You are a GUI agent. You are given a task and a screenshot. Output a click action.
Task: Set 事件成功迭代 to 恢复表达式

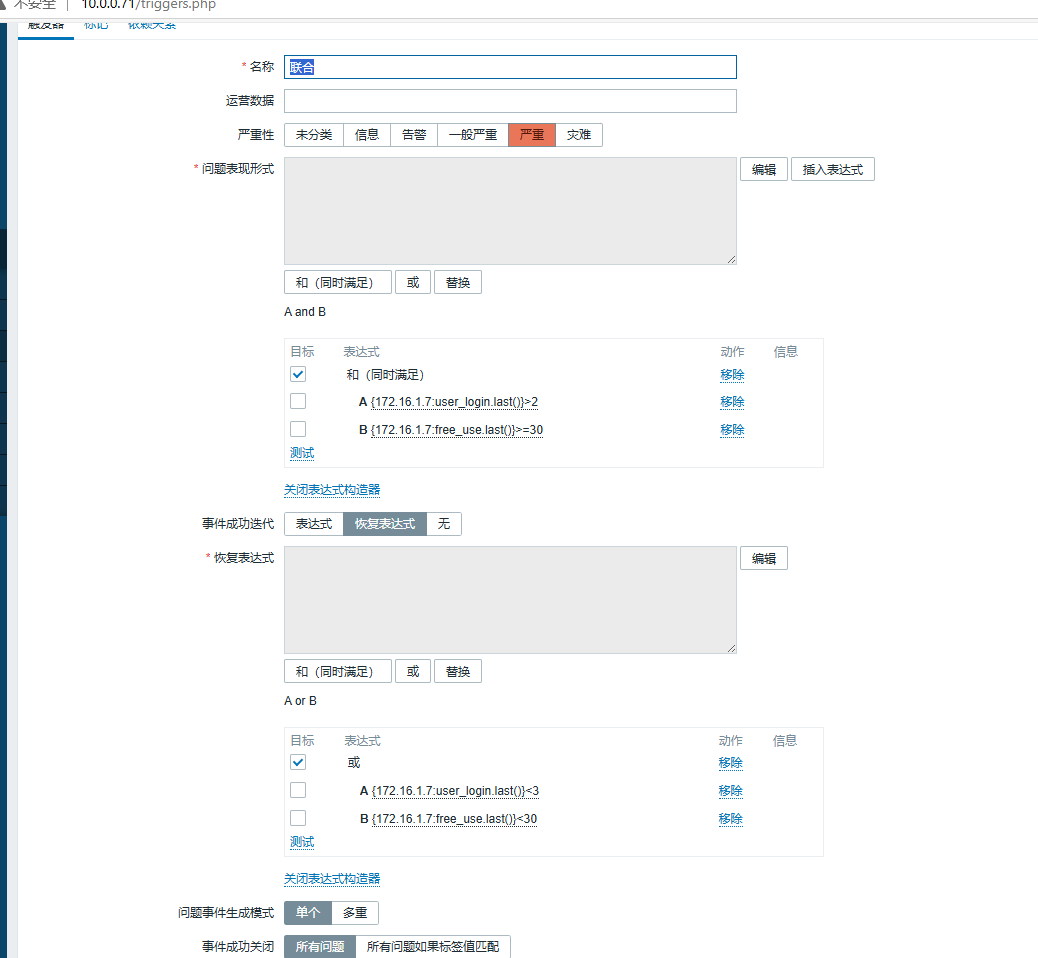click(x=385, y=524)
